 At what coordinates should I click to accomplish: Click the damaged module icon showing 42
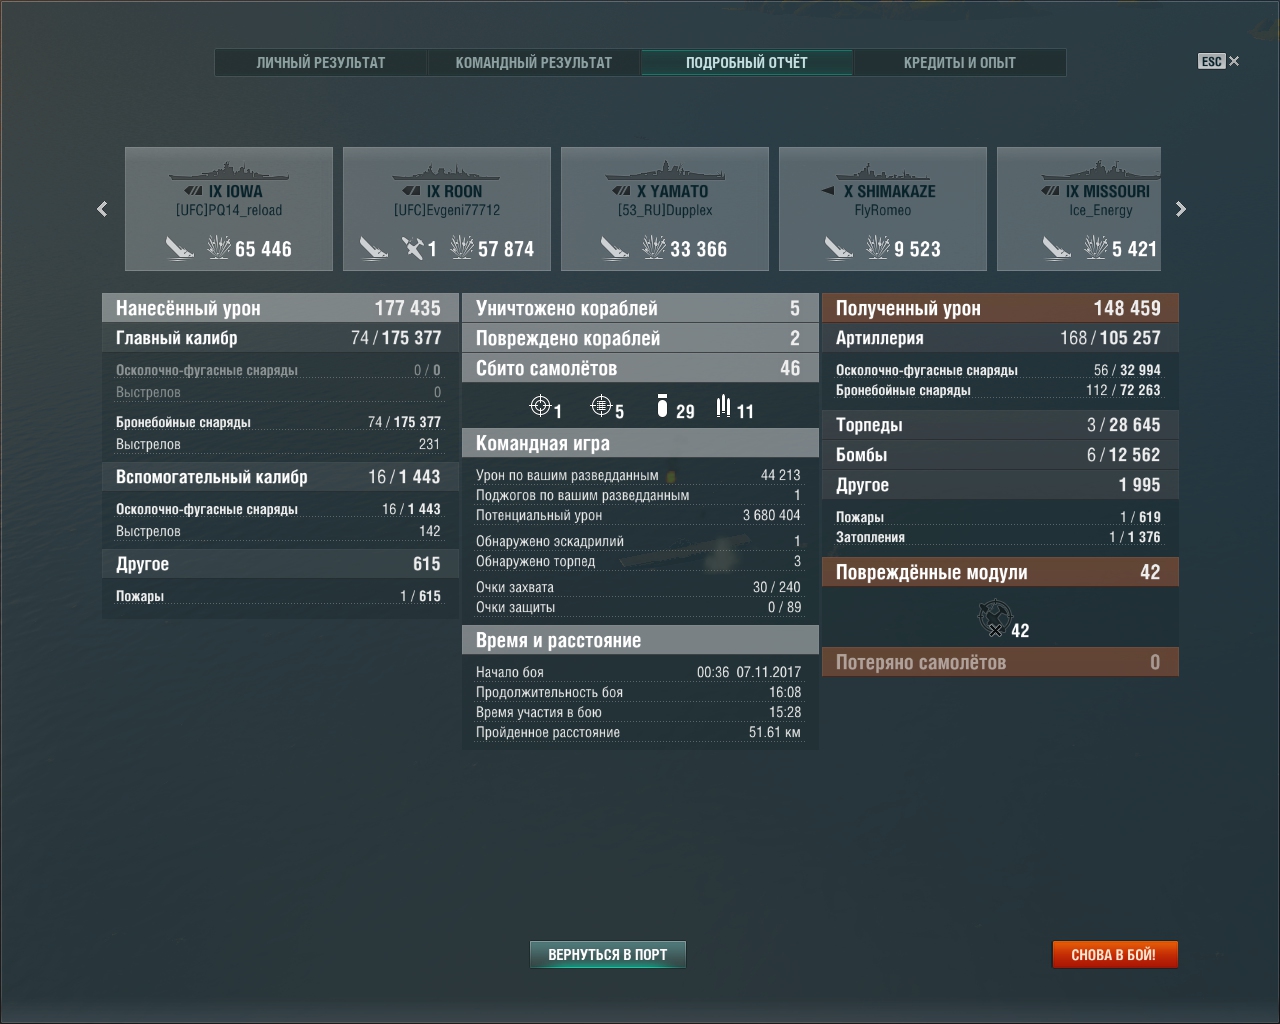(x=995, y=619)
